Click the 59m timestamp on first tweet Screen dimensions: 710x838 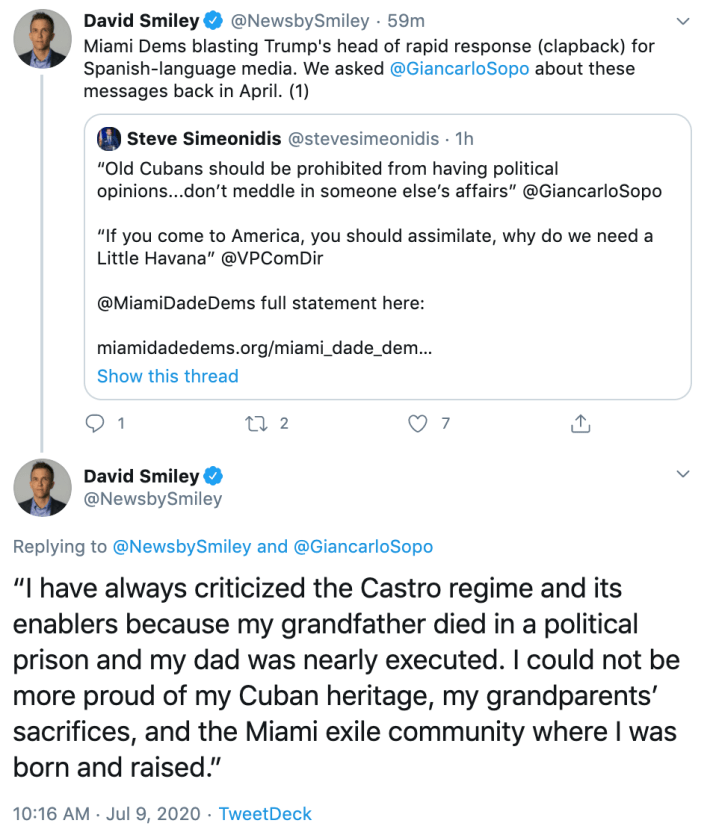point(406,21)
